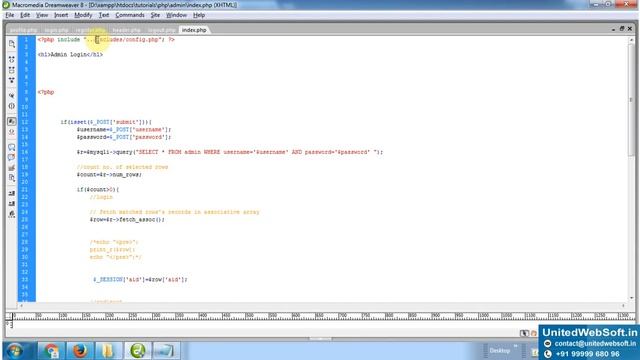Click the Indent Code icon
640x360 pixels.
11,193
